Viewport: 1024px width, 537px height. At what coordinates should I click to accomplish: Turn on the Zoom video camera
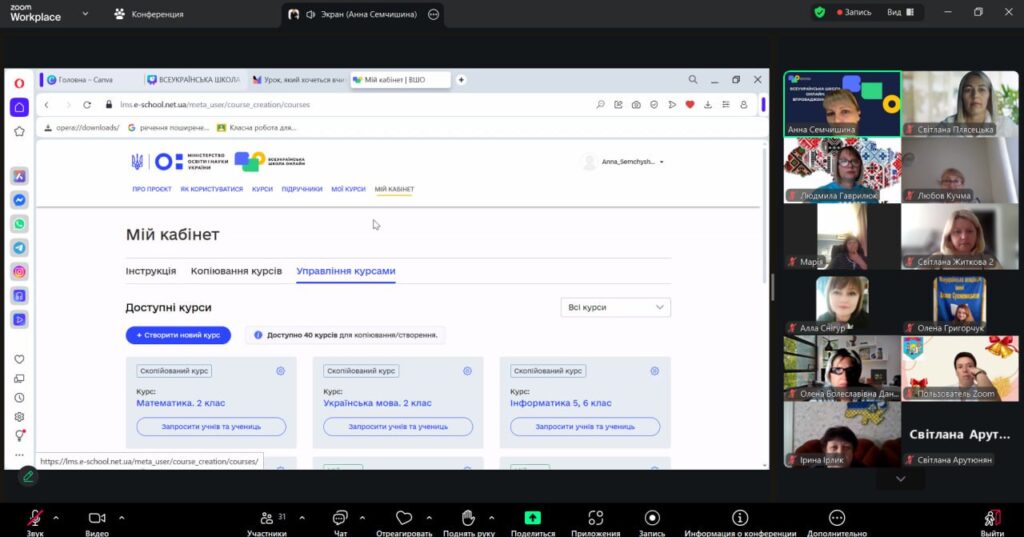97,518
